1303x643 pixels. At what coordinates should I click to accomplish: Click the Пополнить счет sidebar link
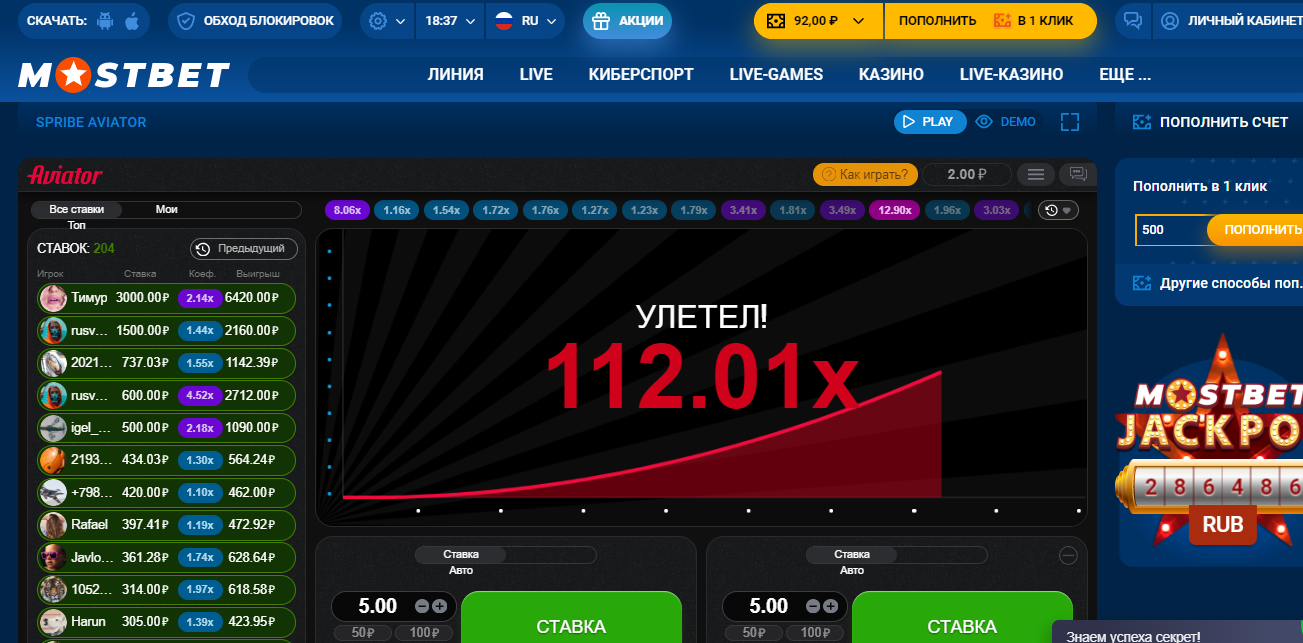[x=1210, y=122]
